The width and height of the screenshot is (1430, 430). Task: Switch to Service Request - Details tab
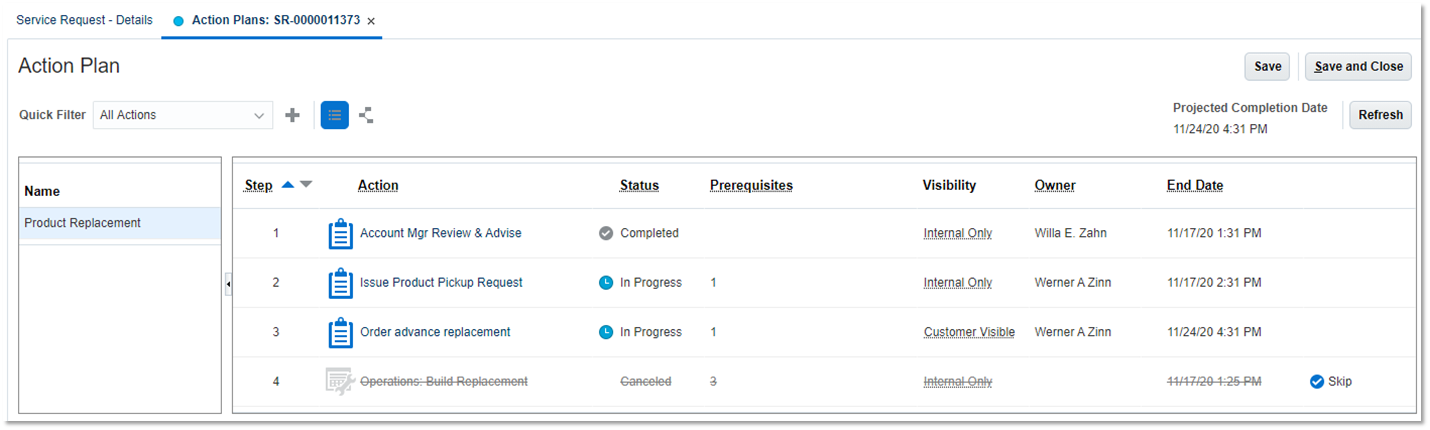85,20
